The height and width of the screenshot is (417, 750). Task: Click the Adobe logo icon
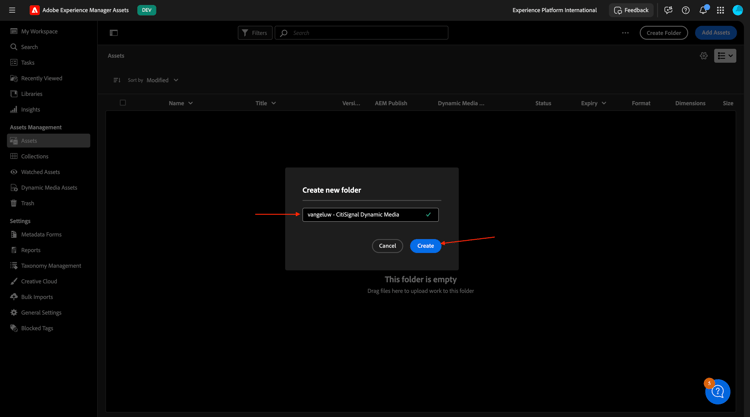[34, 10]
